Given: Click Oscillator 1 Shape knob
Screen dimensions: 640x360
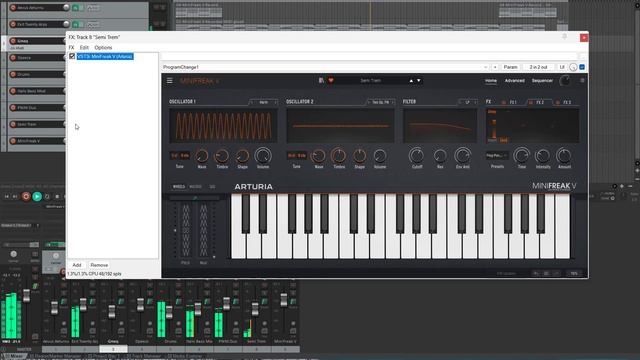Looking at the screenshot, I should coord(242,156).
